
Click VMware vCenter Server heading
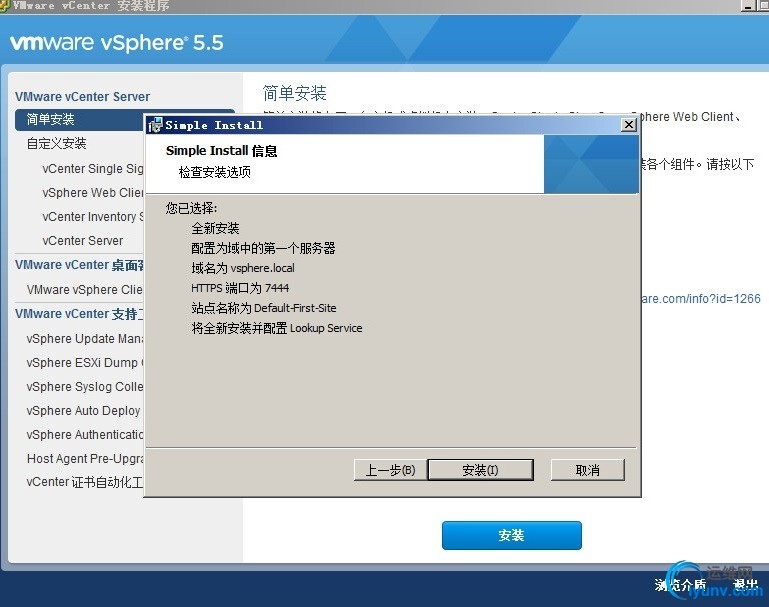pyautogui.click(x=82, y=97)
